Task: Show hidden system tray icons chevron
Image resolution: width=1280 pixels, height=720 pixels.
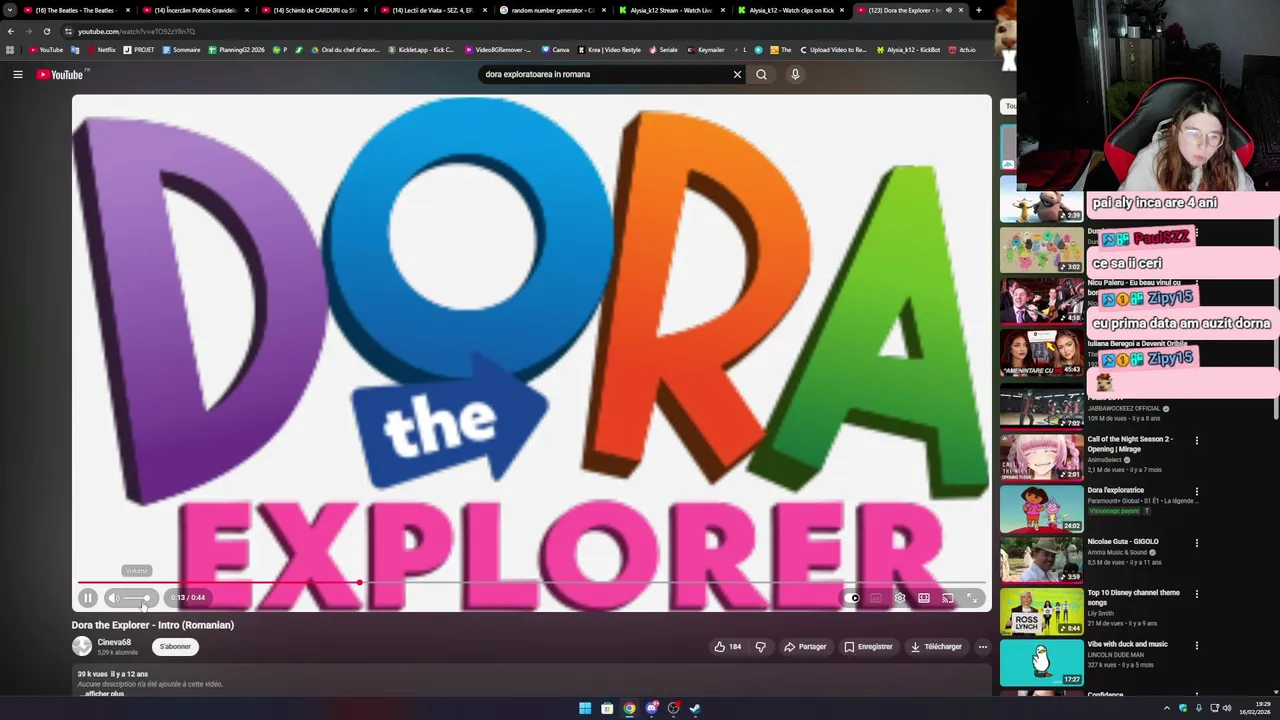Action: click(x=1166, y=709)
